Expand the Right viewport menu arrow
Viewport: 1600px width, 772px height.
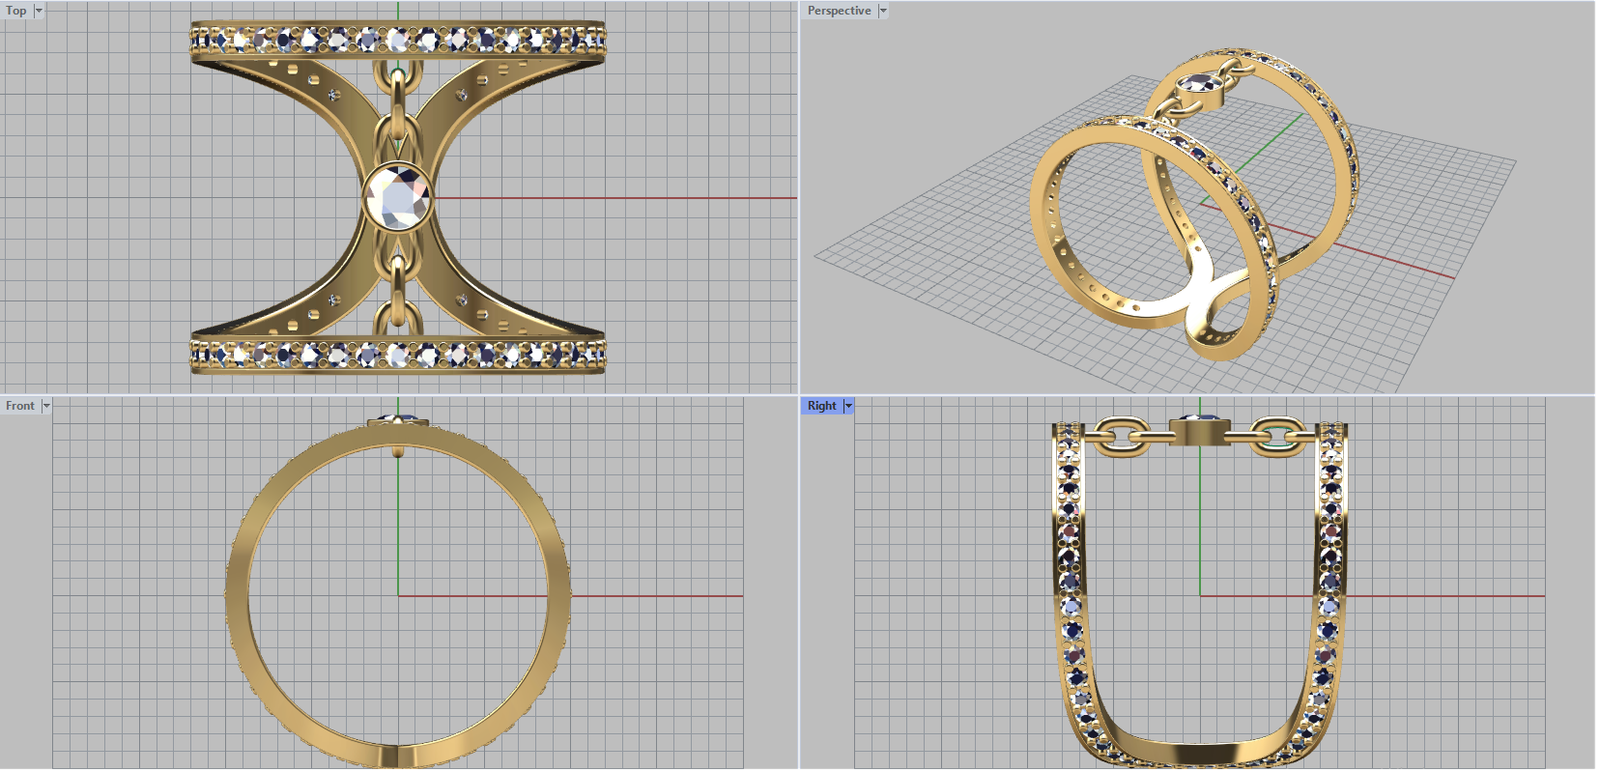[x=848, y=406]
